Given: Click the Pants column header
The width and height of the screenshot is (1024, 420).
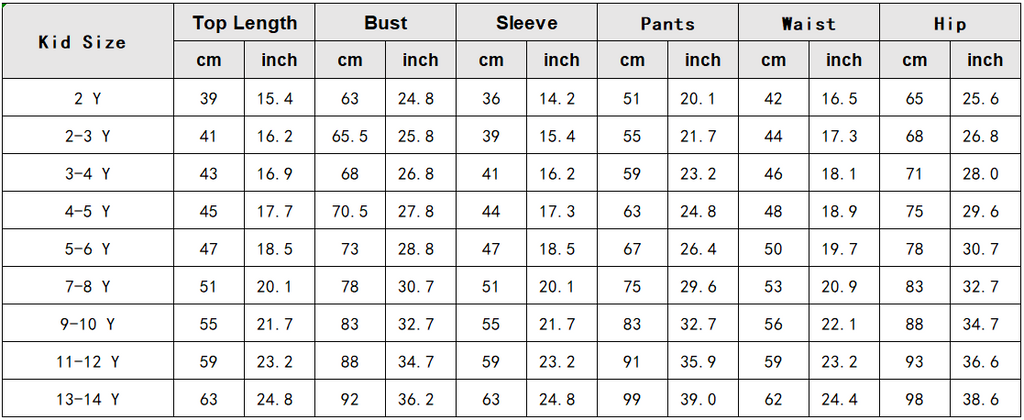Looking at the screenshot, I should 667,23.
